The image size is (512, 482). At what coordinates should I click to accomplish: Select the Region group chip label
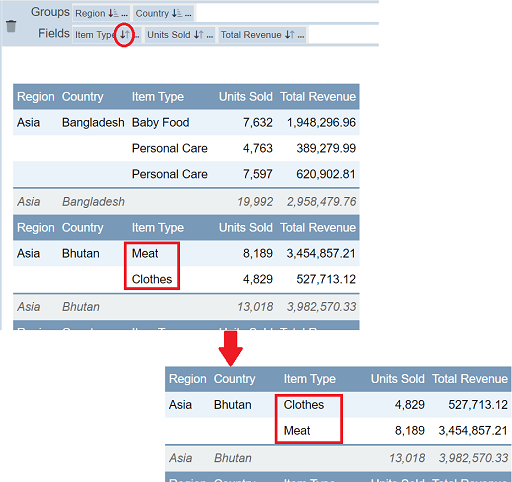(90, 13)
